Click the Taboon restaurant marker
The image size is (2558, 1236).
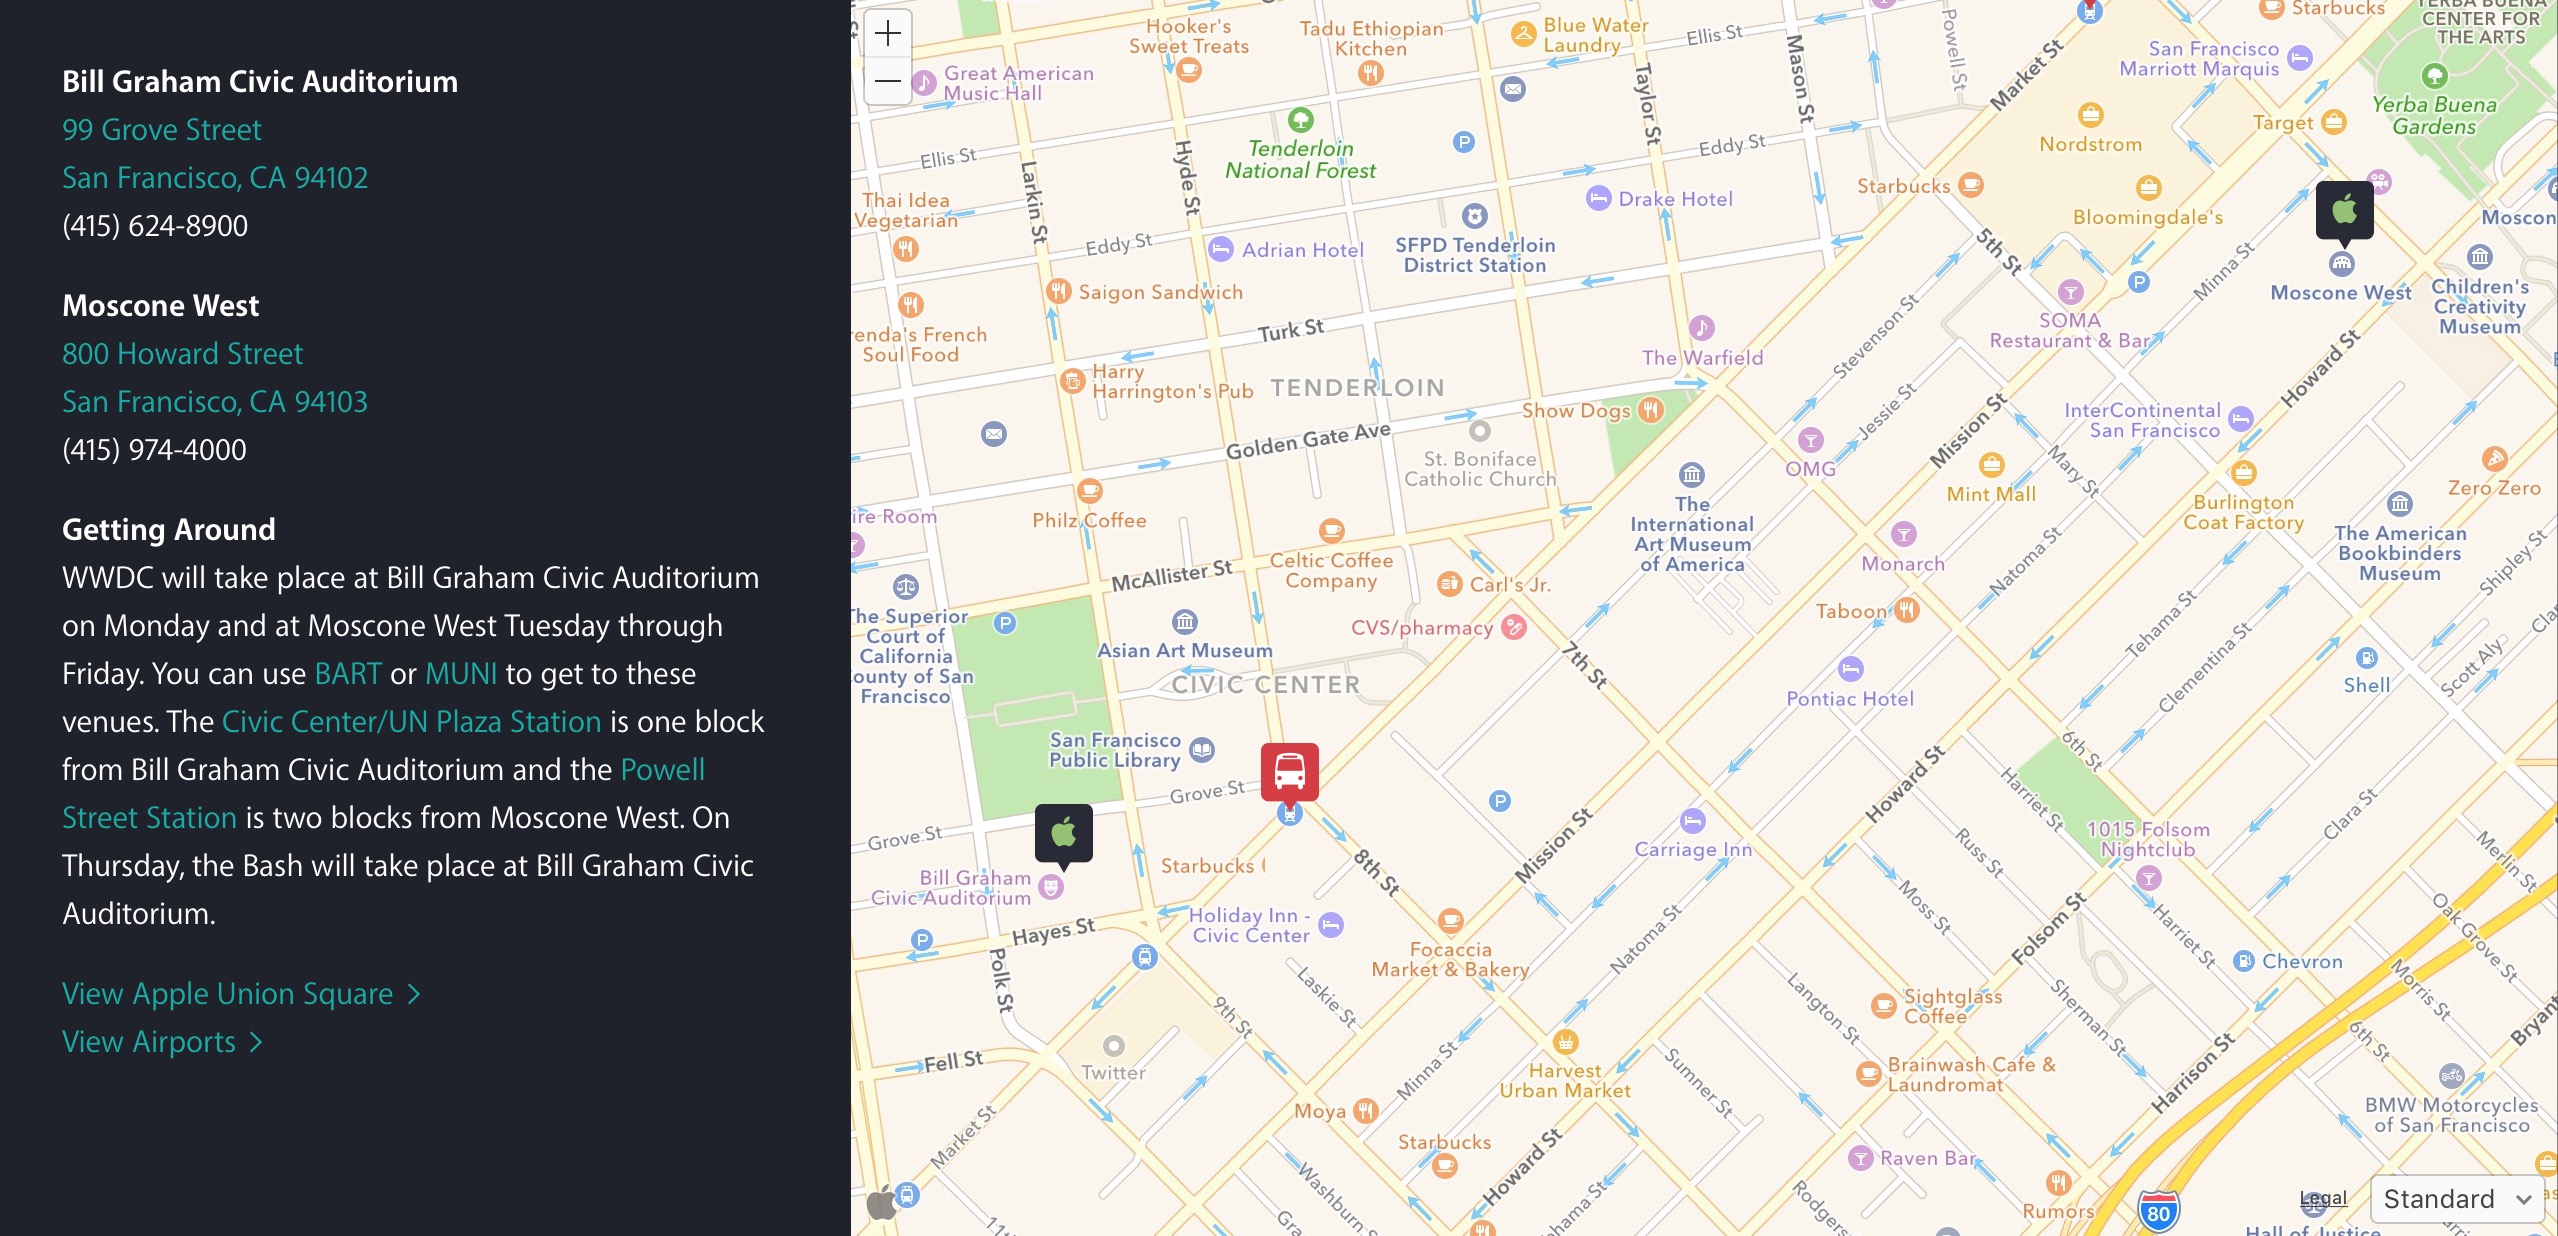(1907, 610)
